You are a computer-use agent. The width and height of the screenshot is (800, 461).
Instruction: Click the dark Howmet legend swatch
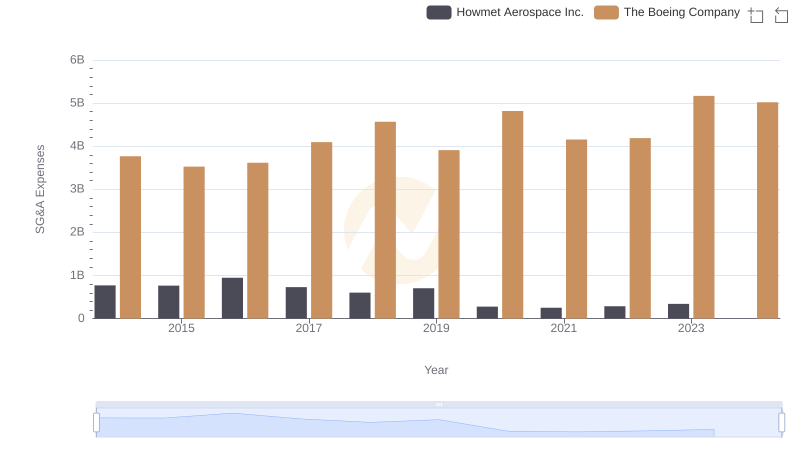click(439, 12)
